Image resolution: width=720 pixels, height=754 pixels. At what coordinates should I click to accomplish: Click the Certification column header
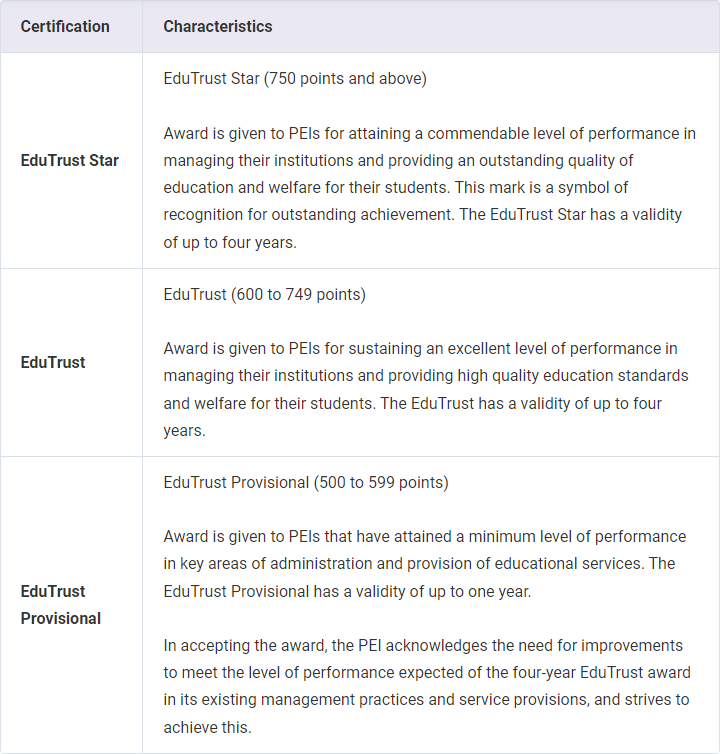65,27
